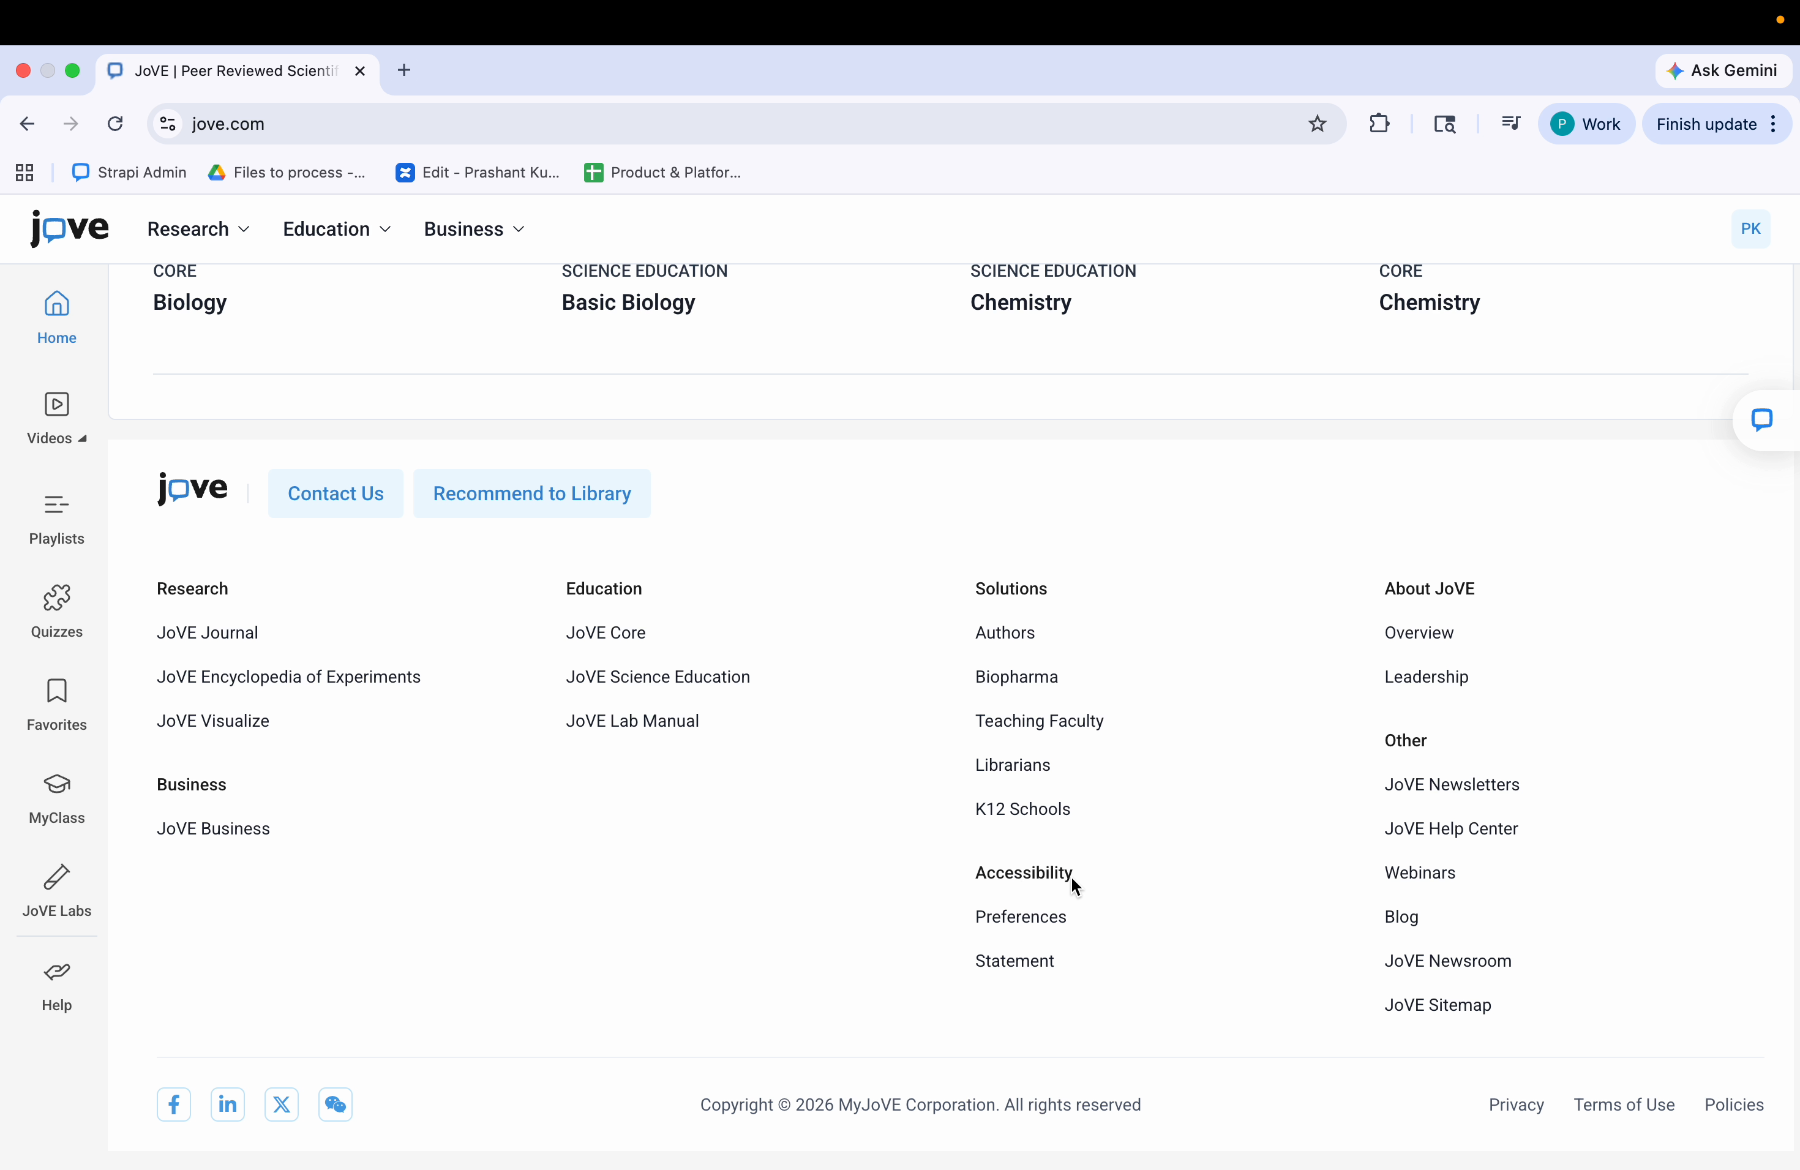Open JoVE Newsletters link
This screenshot has width=1800, height=1170.
click(1452, 785)
